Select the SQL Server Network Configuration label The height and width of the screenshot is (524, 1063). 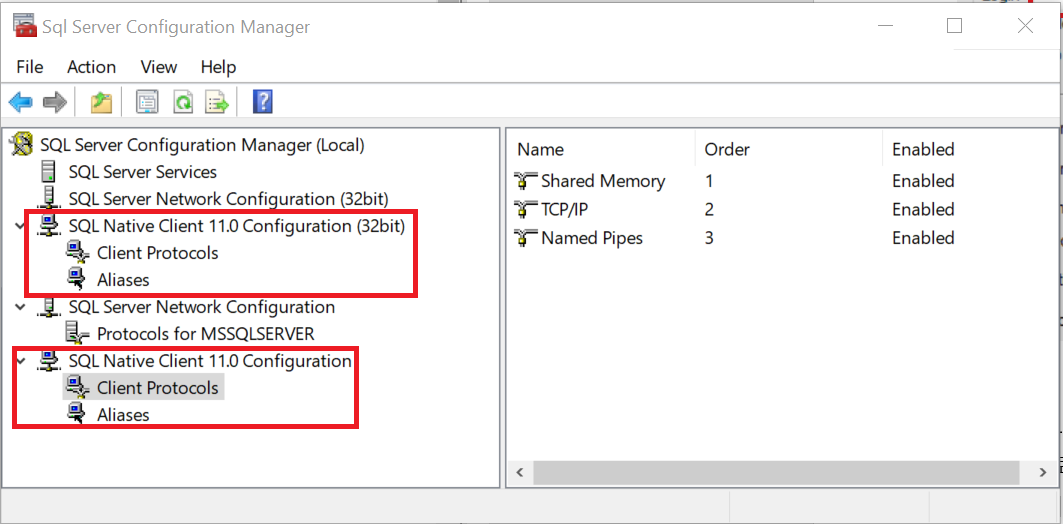tap(201, 307)
